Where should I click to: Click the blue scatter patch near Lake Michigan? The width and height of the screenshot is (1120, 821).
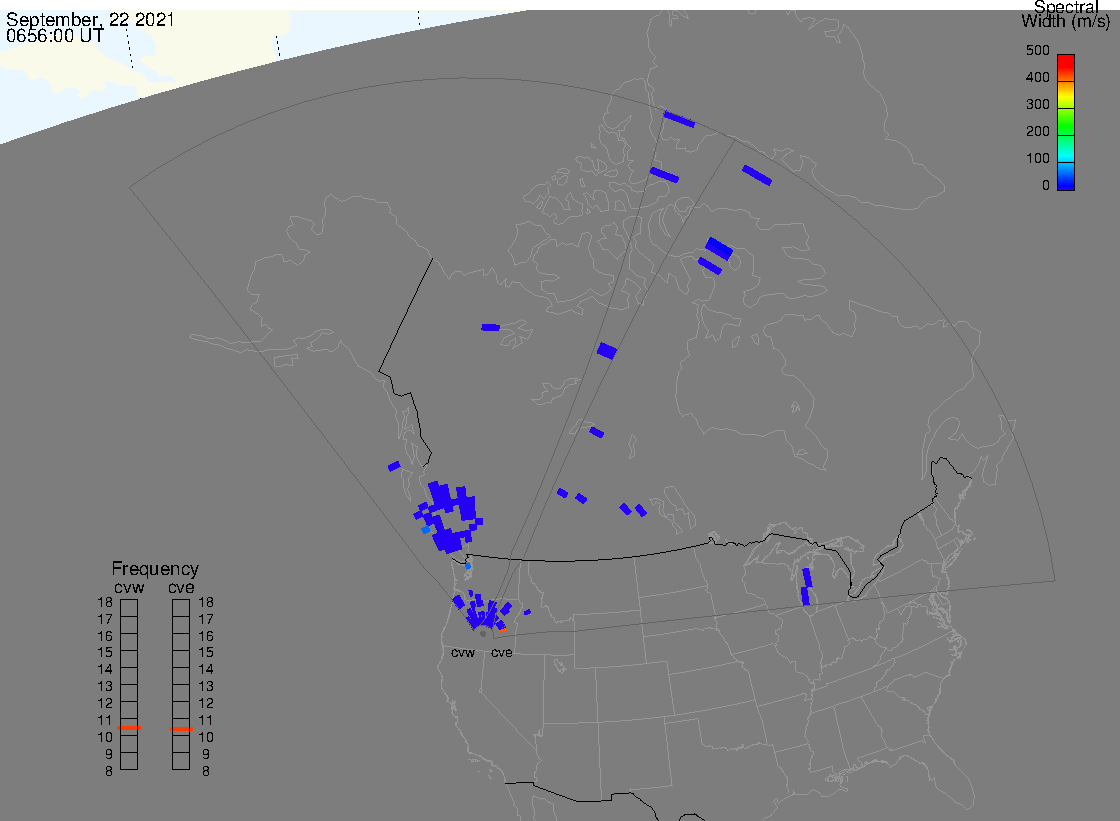tap(806, 587)
